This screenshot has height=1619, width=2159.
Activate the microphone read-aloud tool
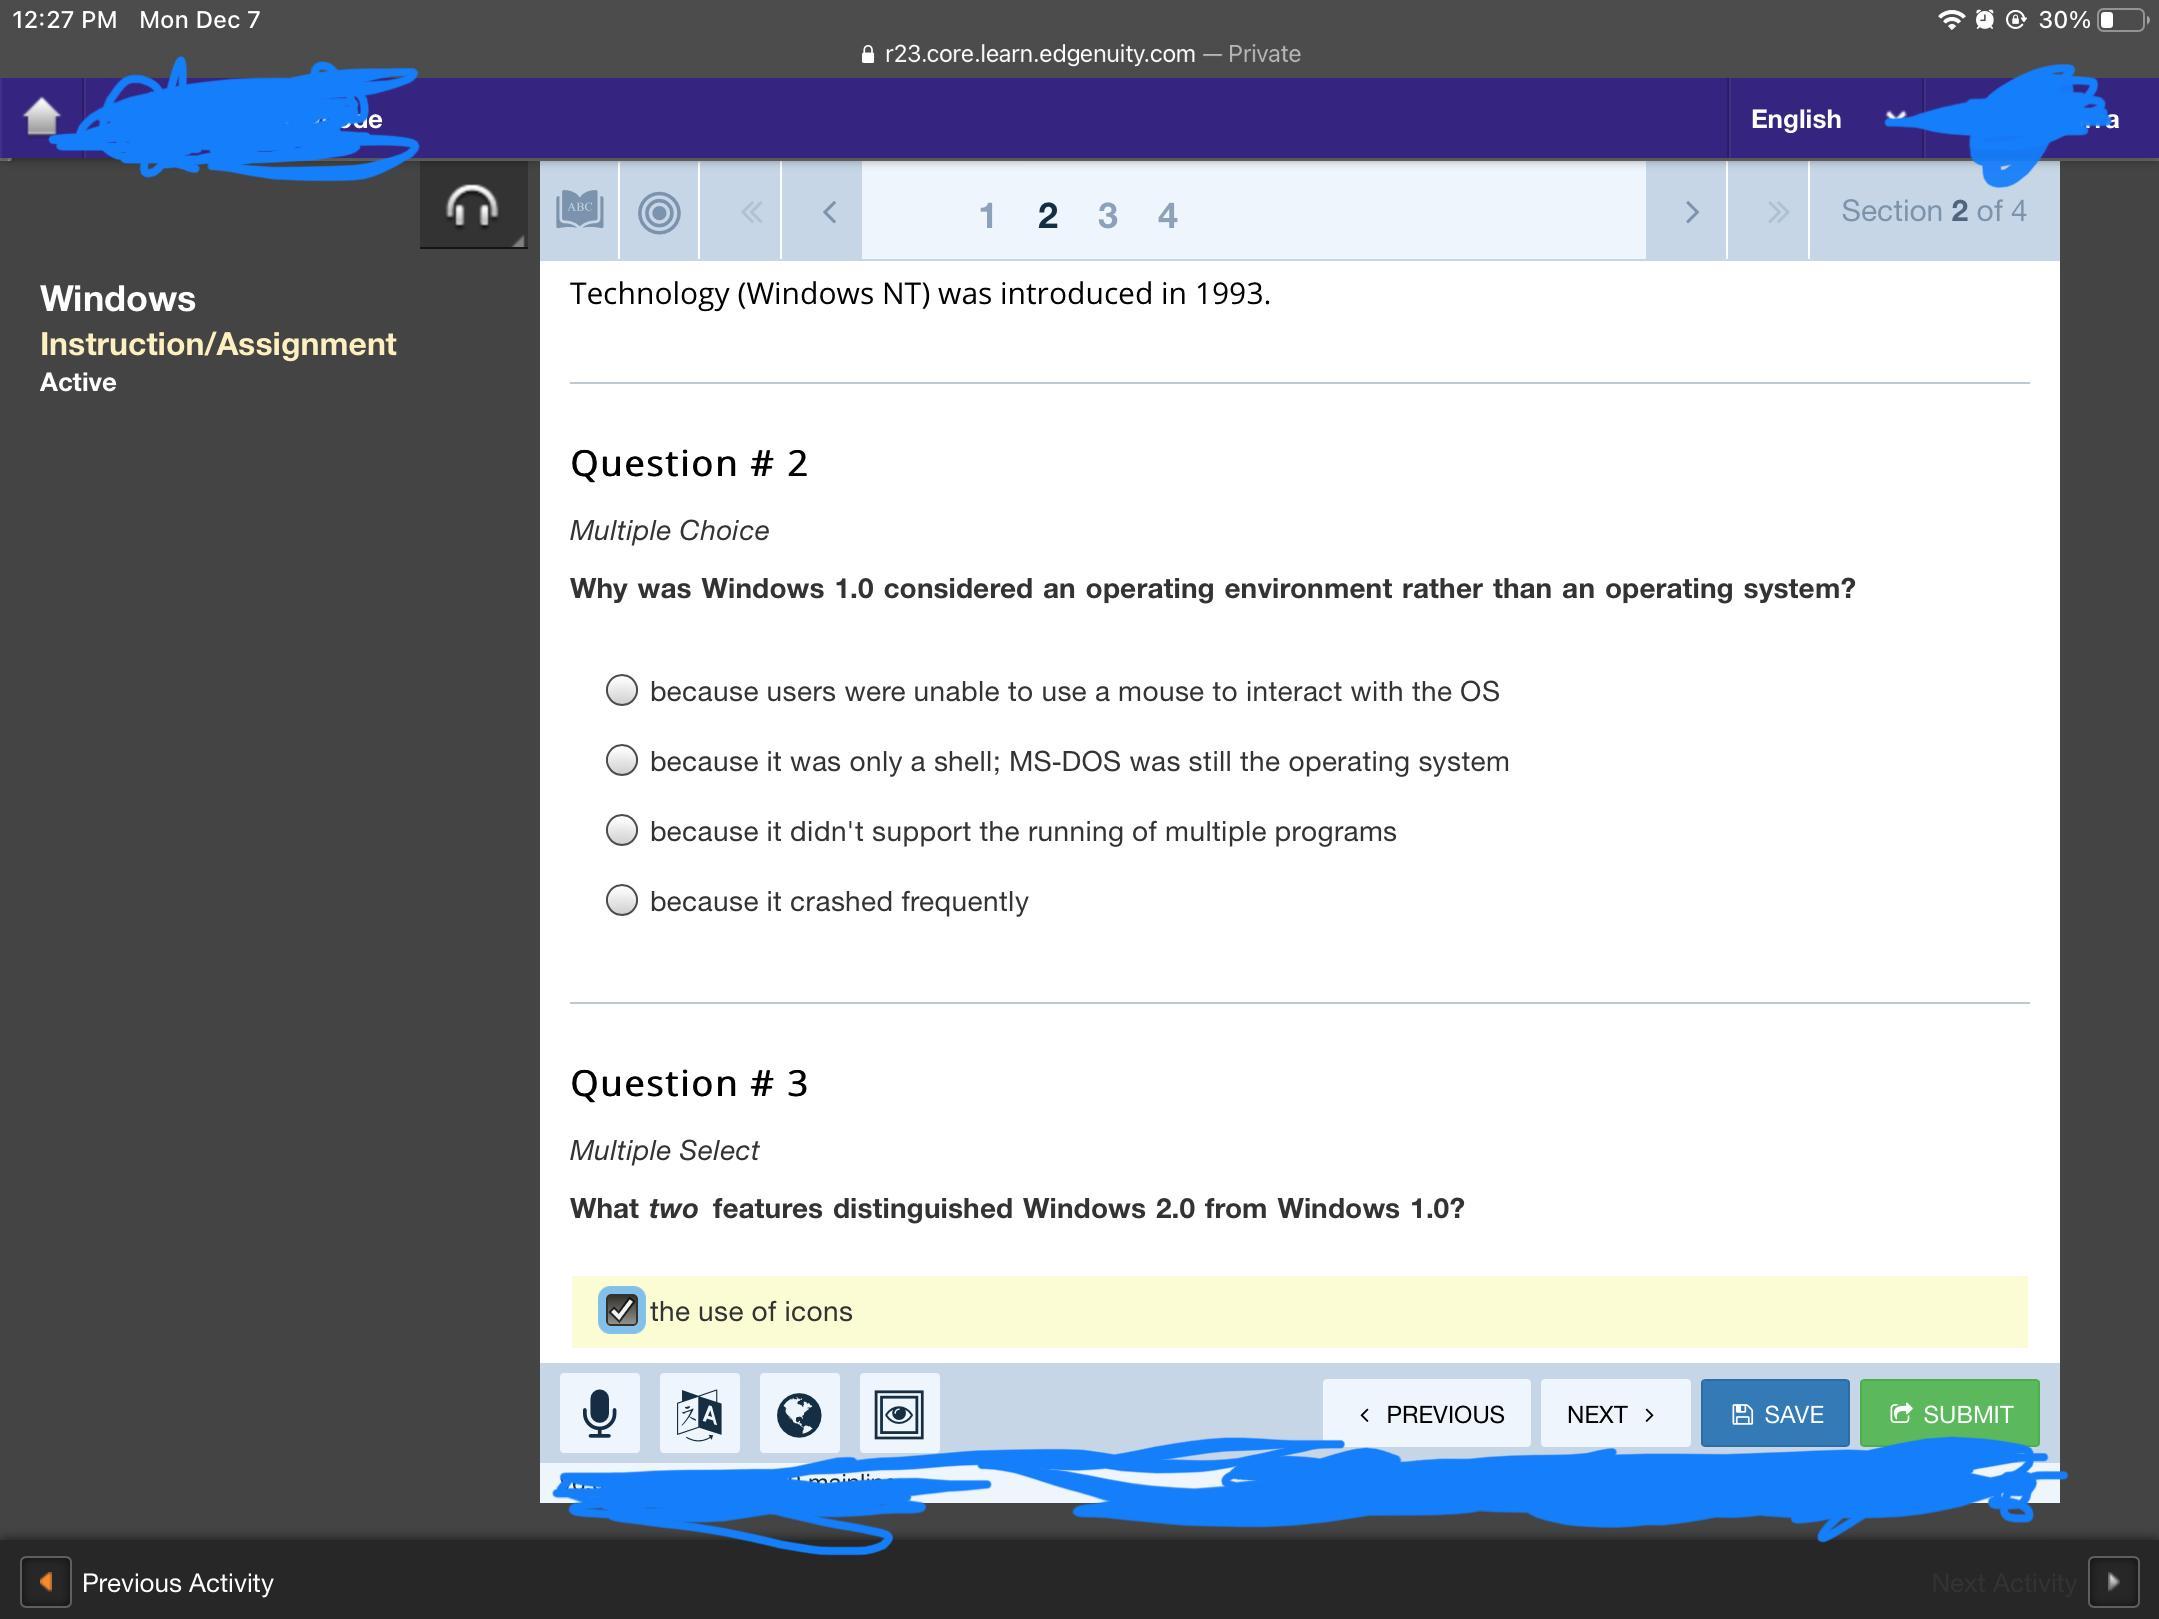click(x=600, y=1414)
